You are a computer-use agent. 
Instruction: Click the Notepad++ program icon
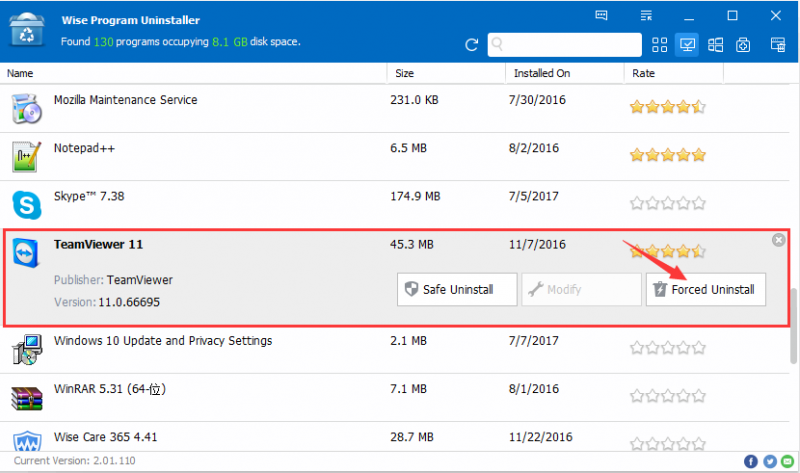tap(26, 157)
